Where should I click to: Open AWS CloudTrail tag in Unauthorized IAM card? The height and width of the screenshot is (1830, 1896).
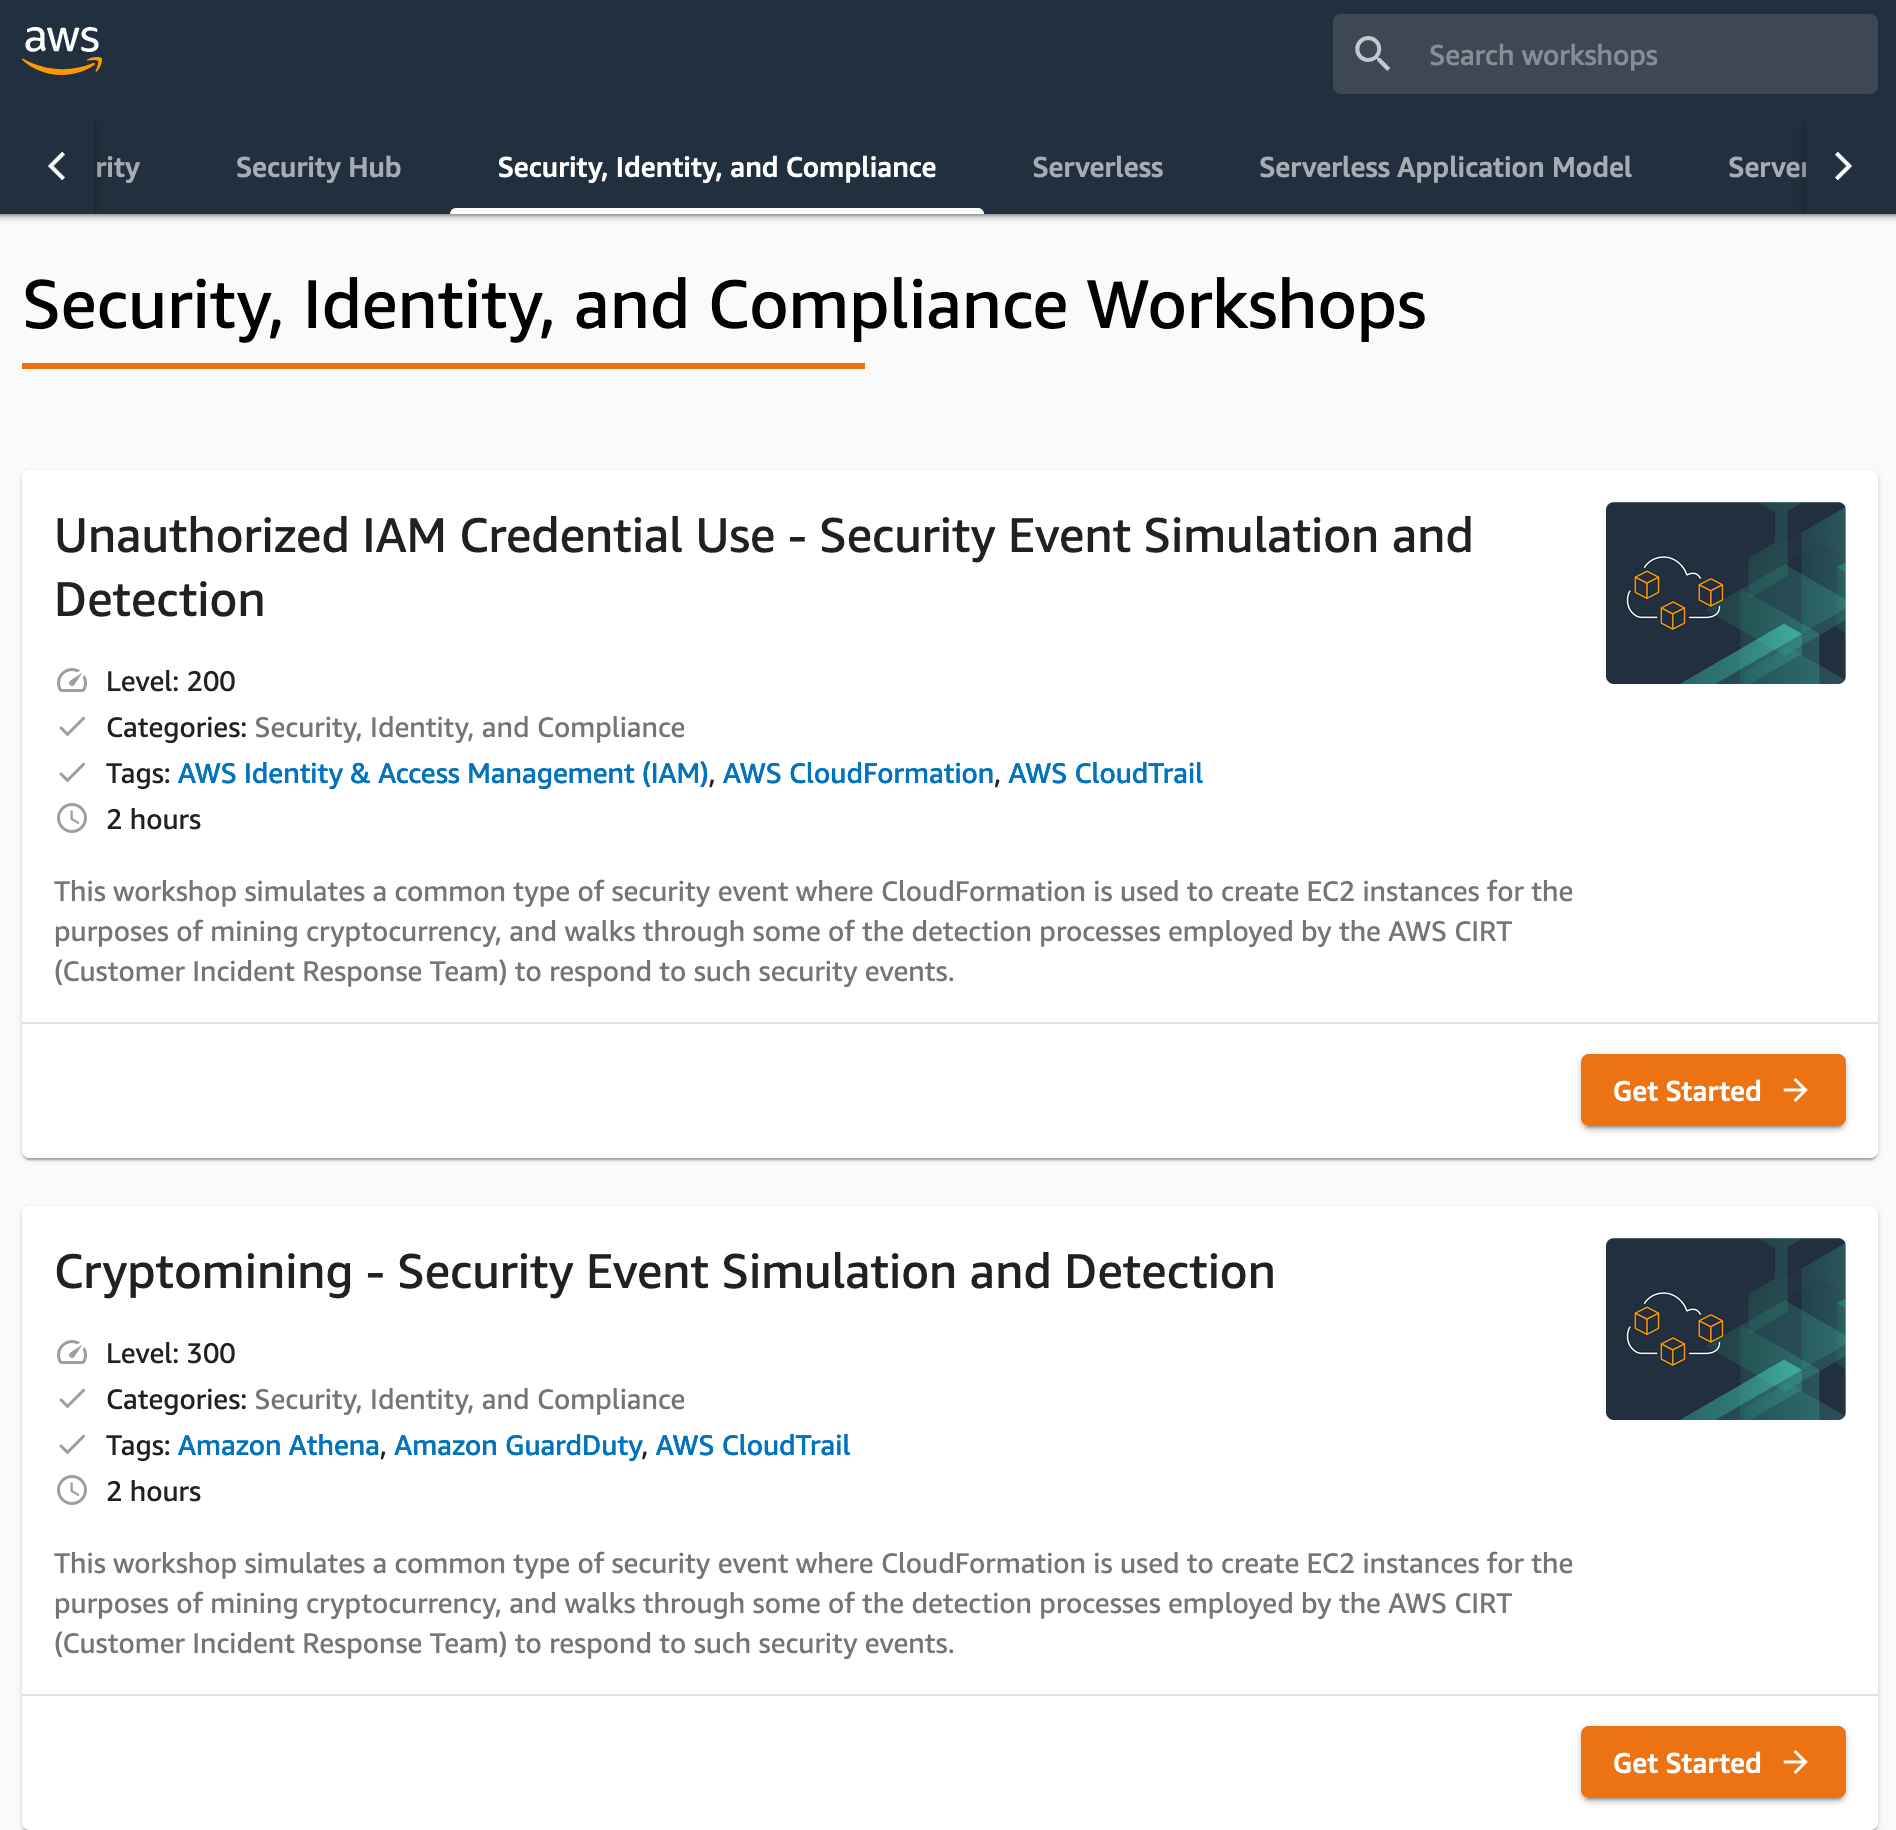click(1105, 773)
